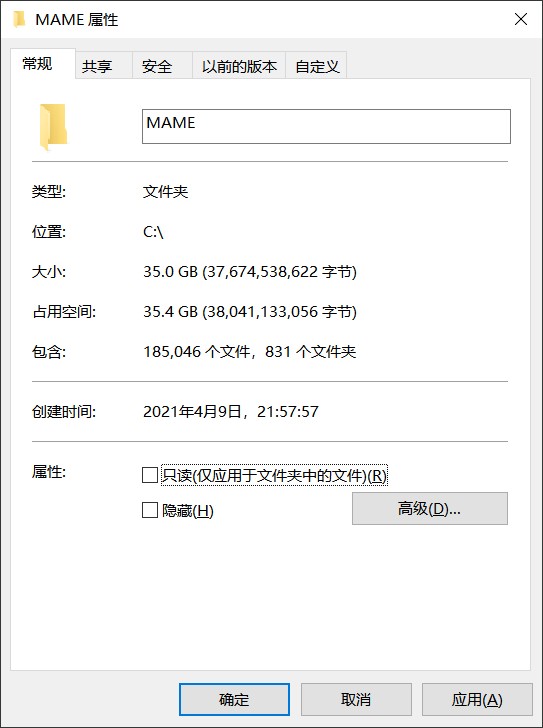This screenshot has height=728, width=543.
Task: Click the creation date 2021年4月9日
Action: point(231,411)
